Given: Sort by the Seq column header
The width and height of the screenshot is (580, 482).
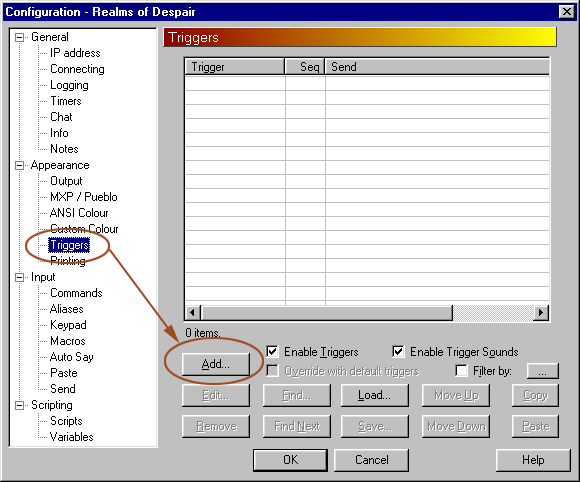Looking at the screenshot, I should coord(305,67).
